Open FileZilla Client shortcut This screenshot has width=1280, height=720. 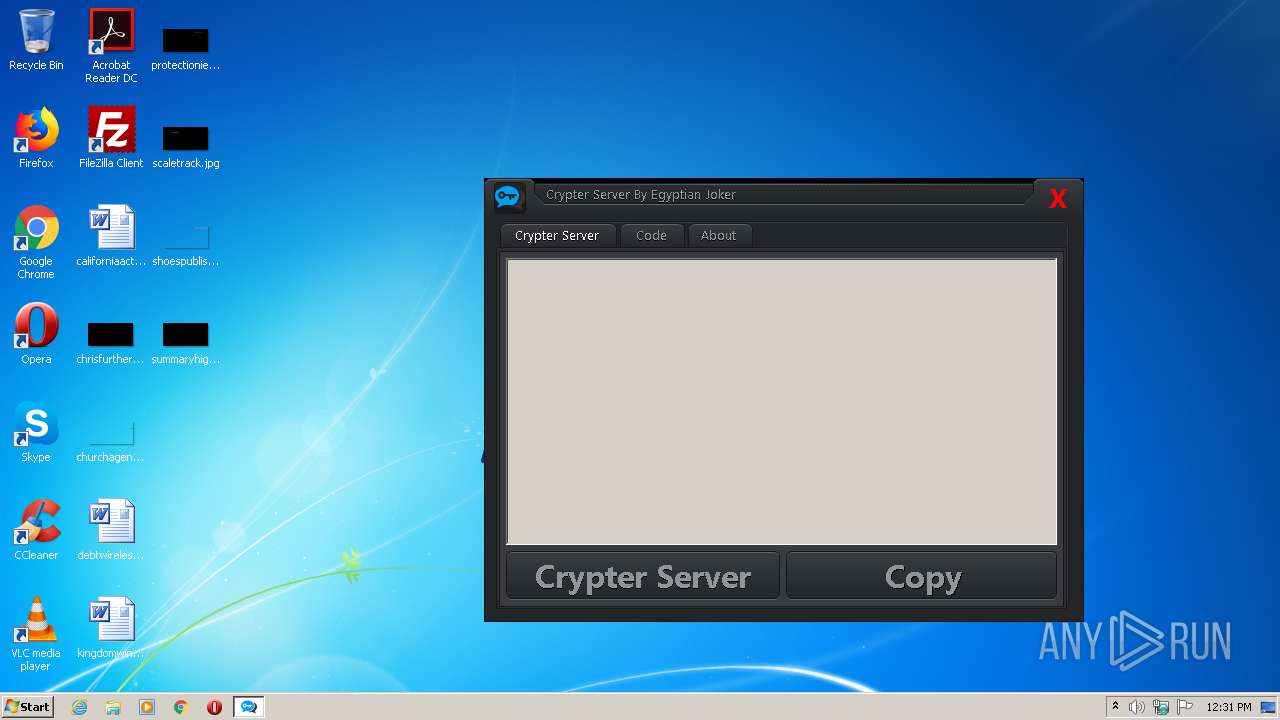(x=111, y=138)
